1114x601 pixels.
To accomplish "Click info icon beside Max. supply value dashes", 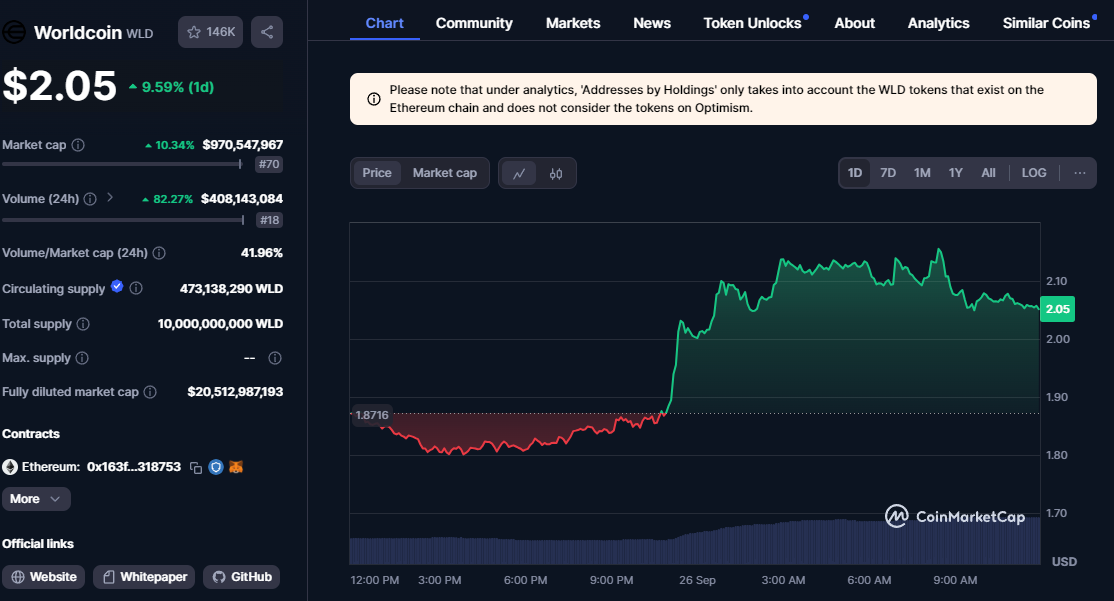I will [x=275, y=358].
